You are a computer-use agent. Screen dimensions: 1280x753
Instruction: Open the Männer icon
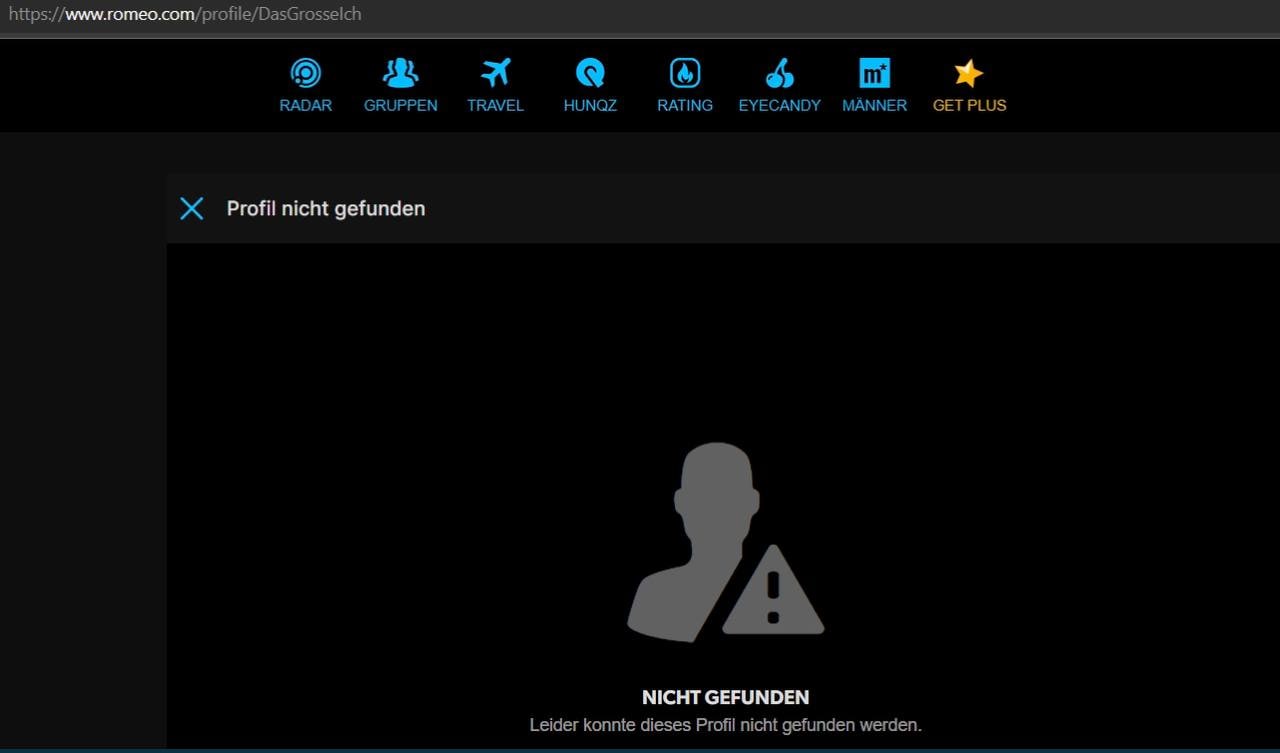coord(874,73)
